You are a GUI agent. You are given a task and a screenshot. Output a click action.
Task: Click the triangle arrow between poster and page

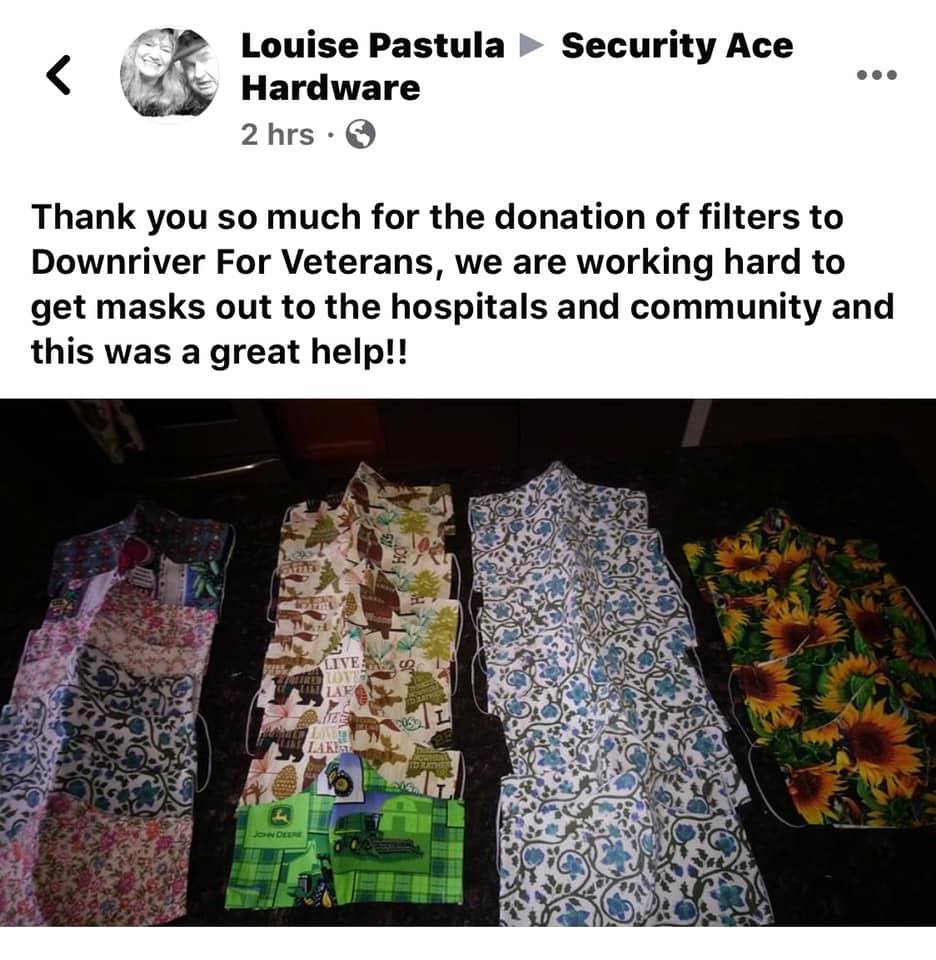tap(531, 46)
